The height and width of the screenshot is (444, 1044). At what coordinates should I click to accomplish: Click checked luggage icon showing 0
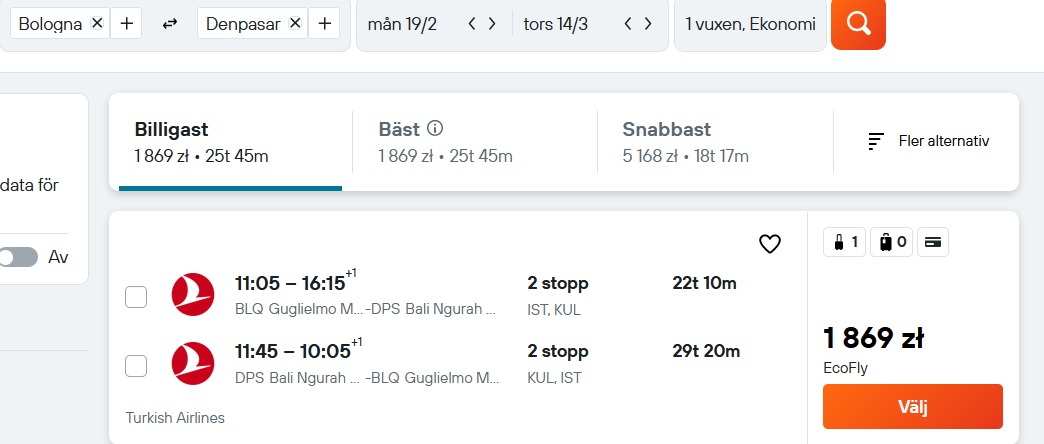[x=892, y=242]
